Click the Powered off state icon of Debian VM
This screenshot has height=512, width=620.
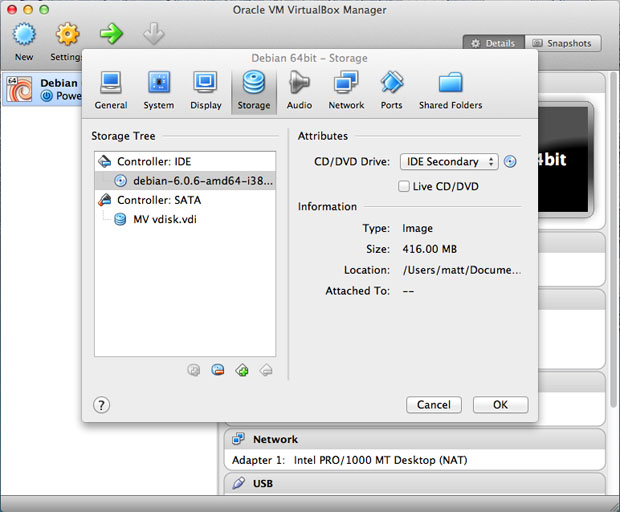coord(47,96)
